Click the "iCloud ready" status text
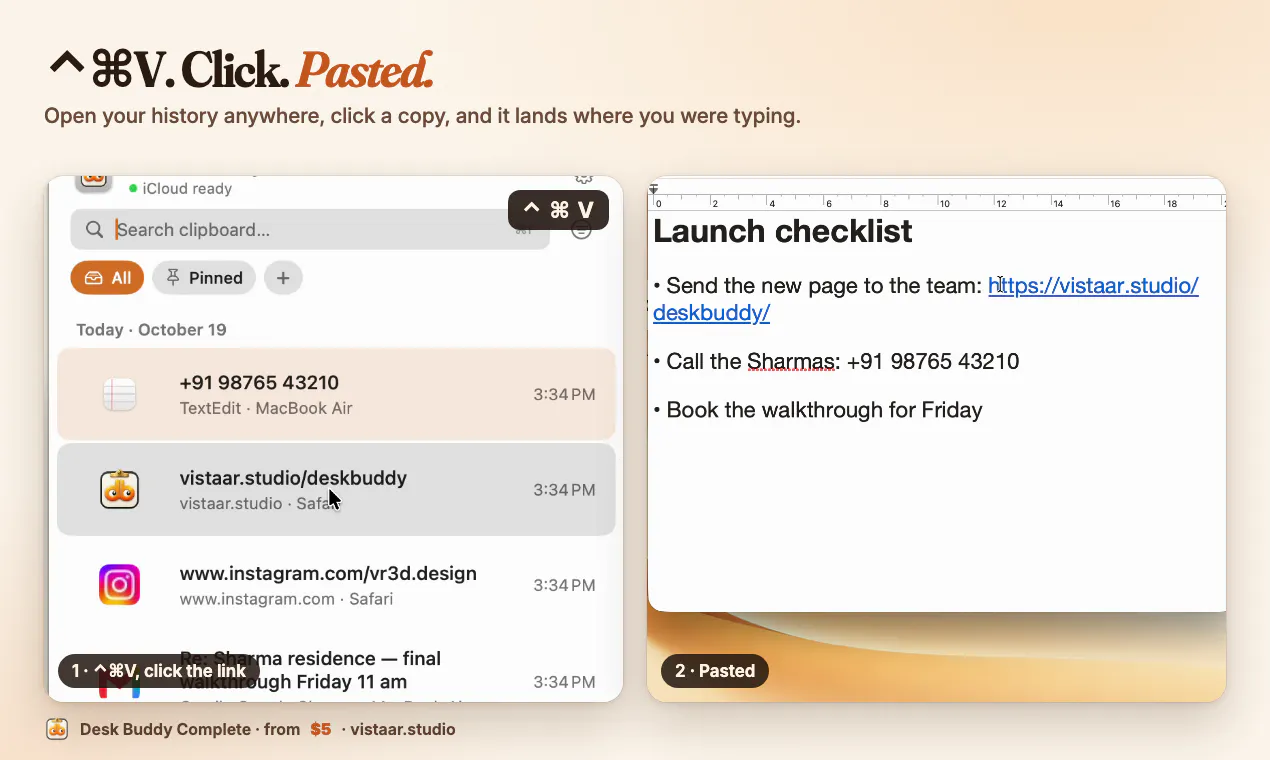1270x760 pixels. point(187,188)
